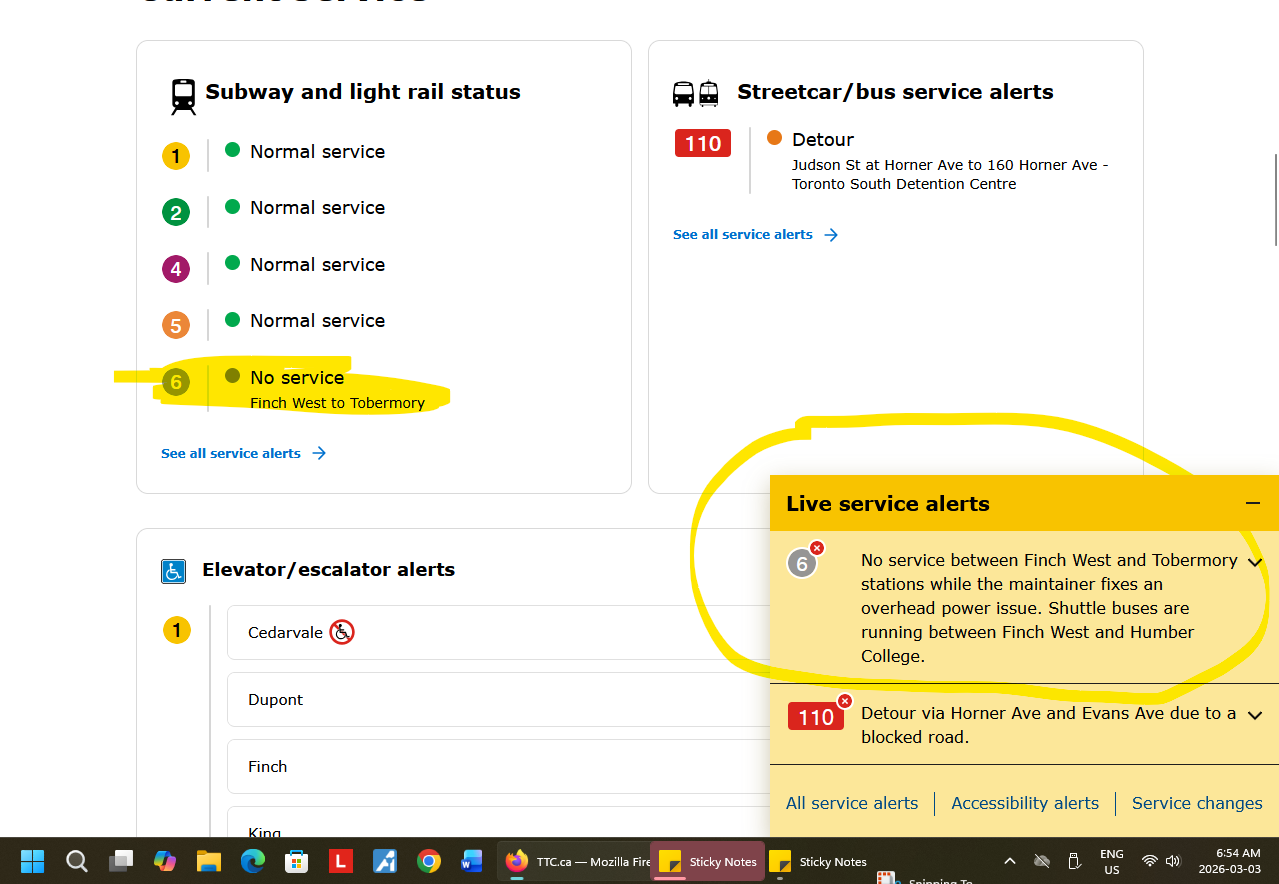
Task: Click the Line 1 yellow badge under Subway status
Action: [x=176, y=156]
